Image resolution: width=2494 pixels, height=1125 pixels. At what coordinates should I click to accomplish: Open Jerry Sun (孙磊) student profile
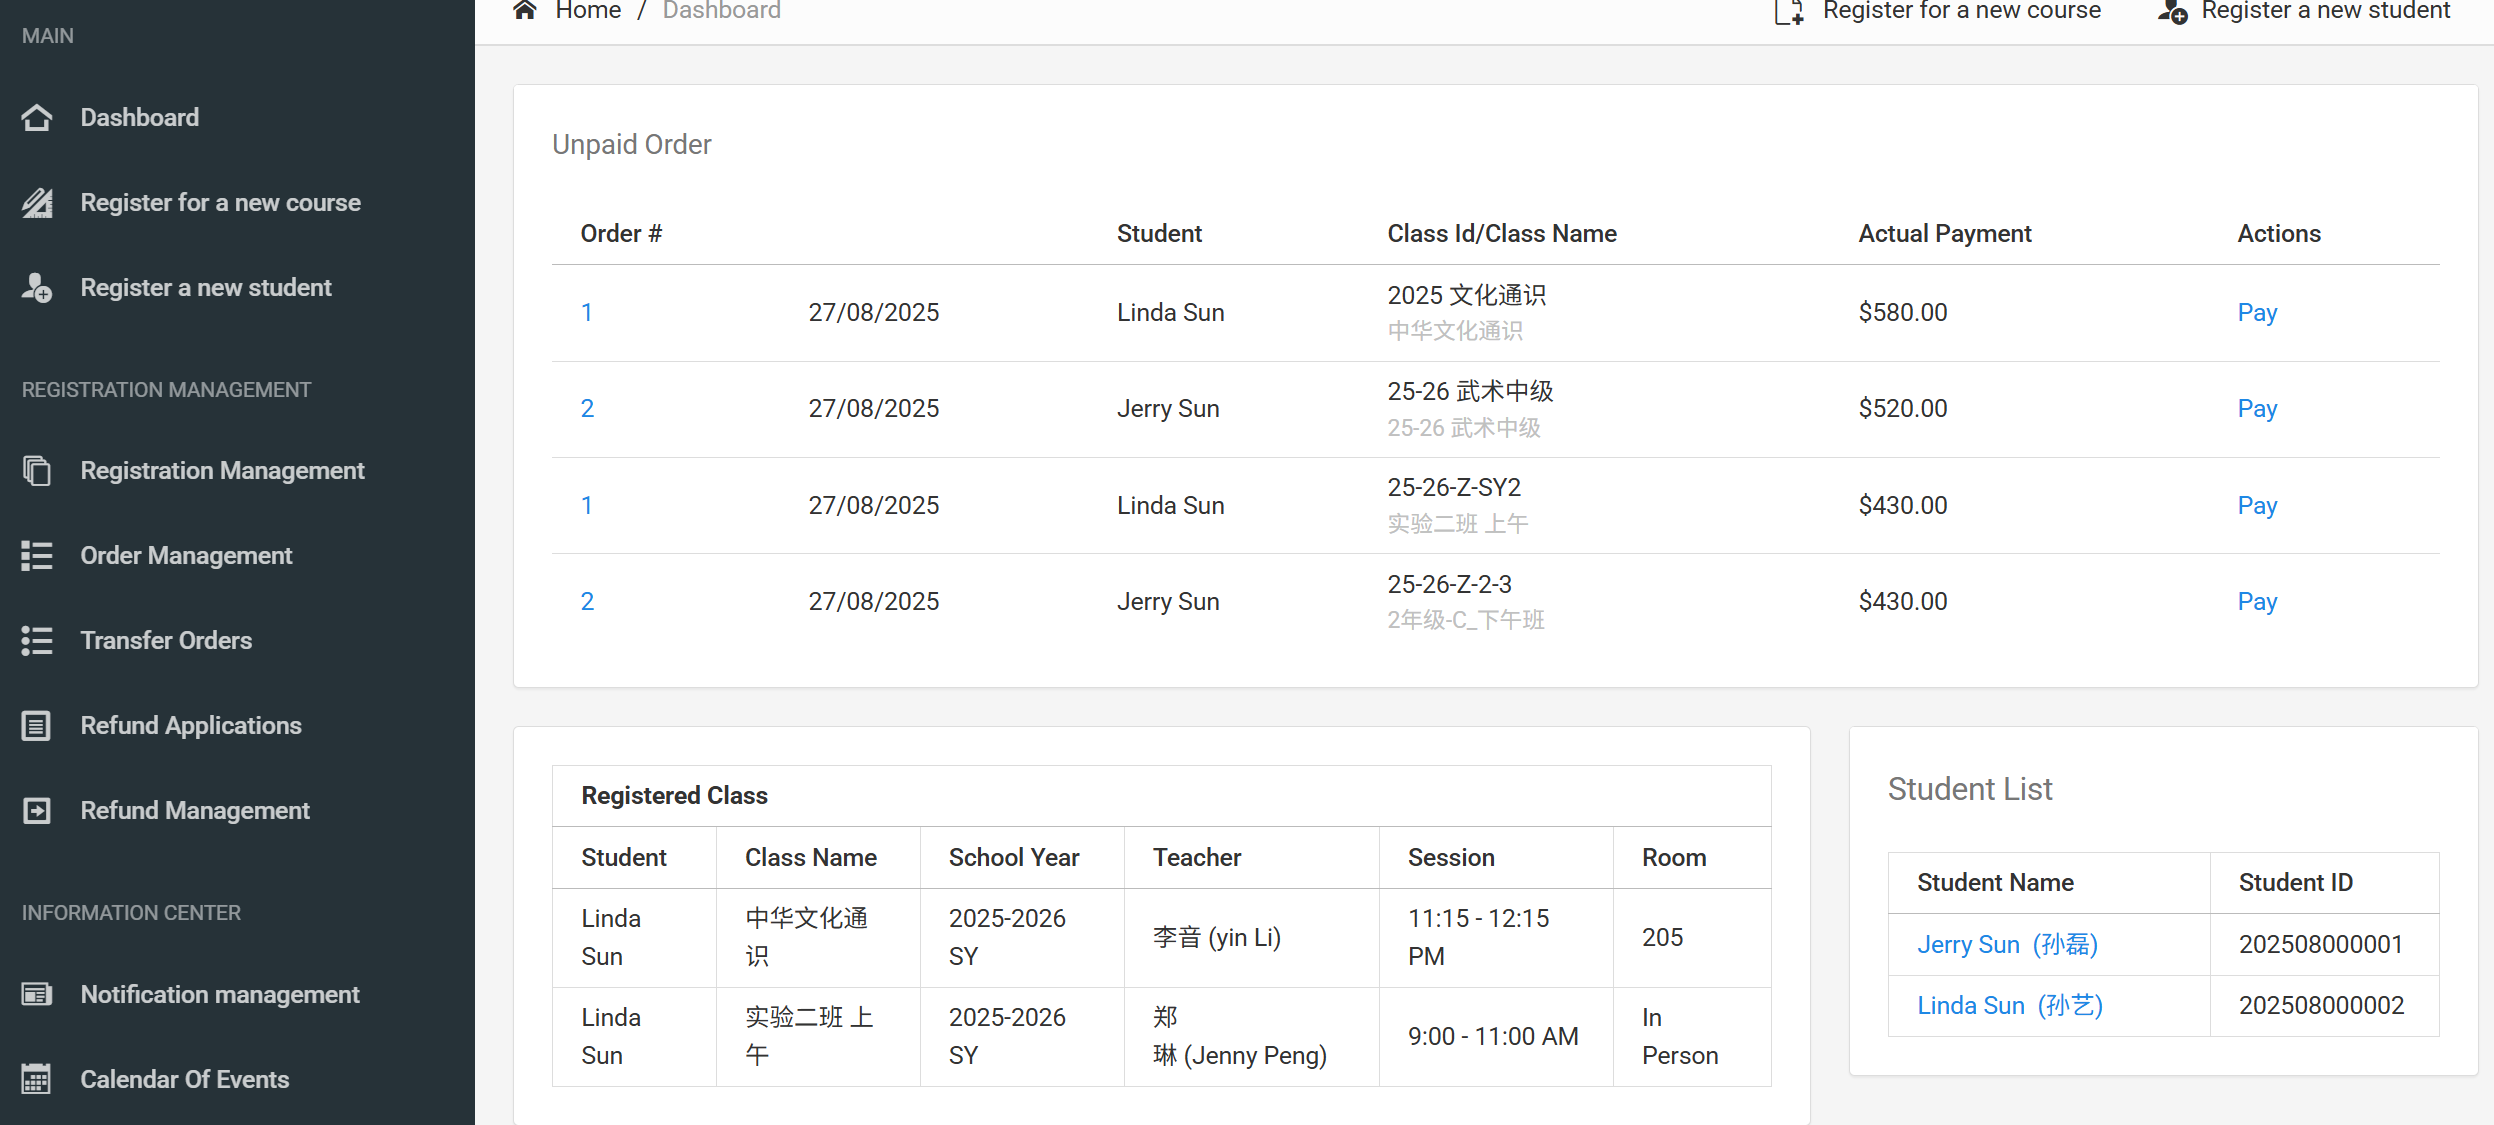pyautogui.click(x=2007, y=945)
